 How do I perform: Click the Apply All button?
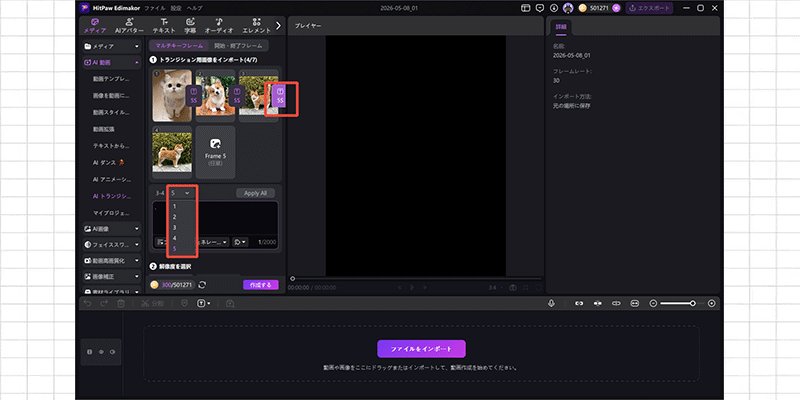255,193
